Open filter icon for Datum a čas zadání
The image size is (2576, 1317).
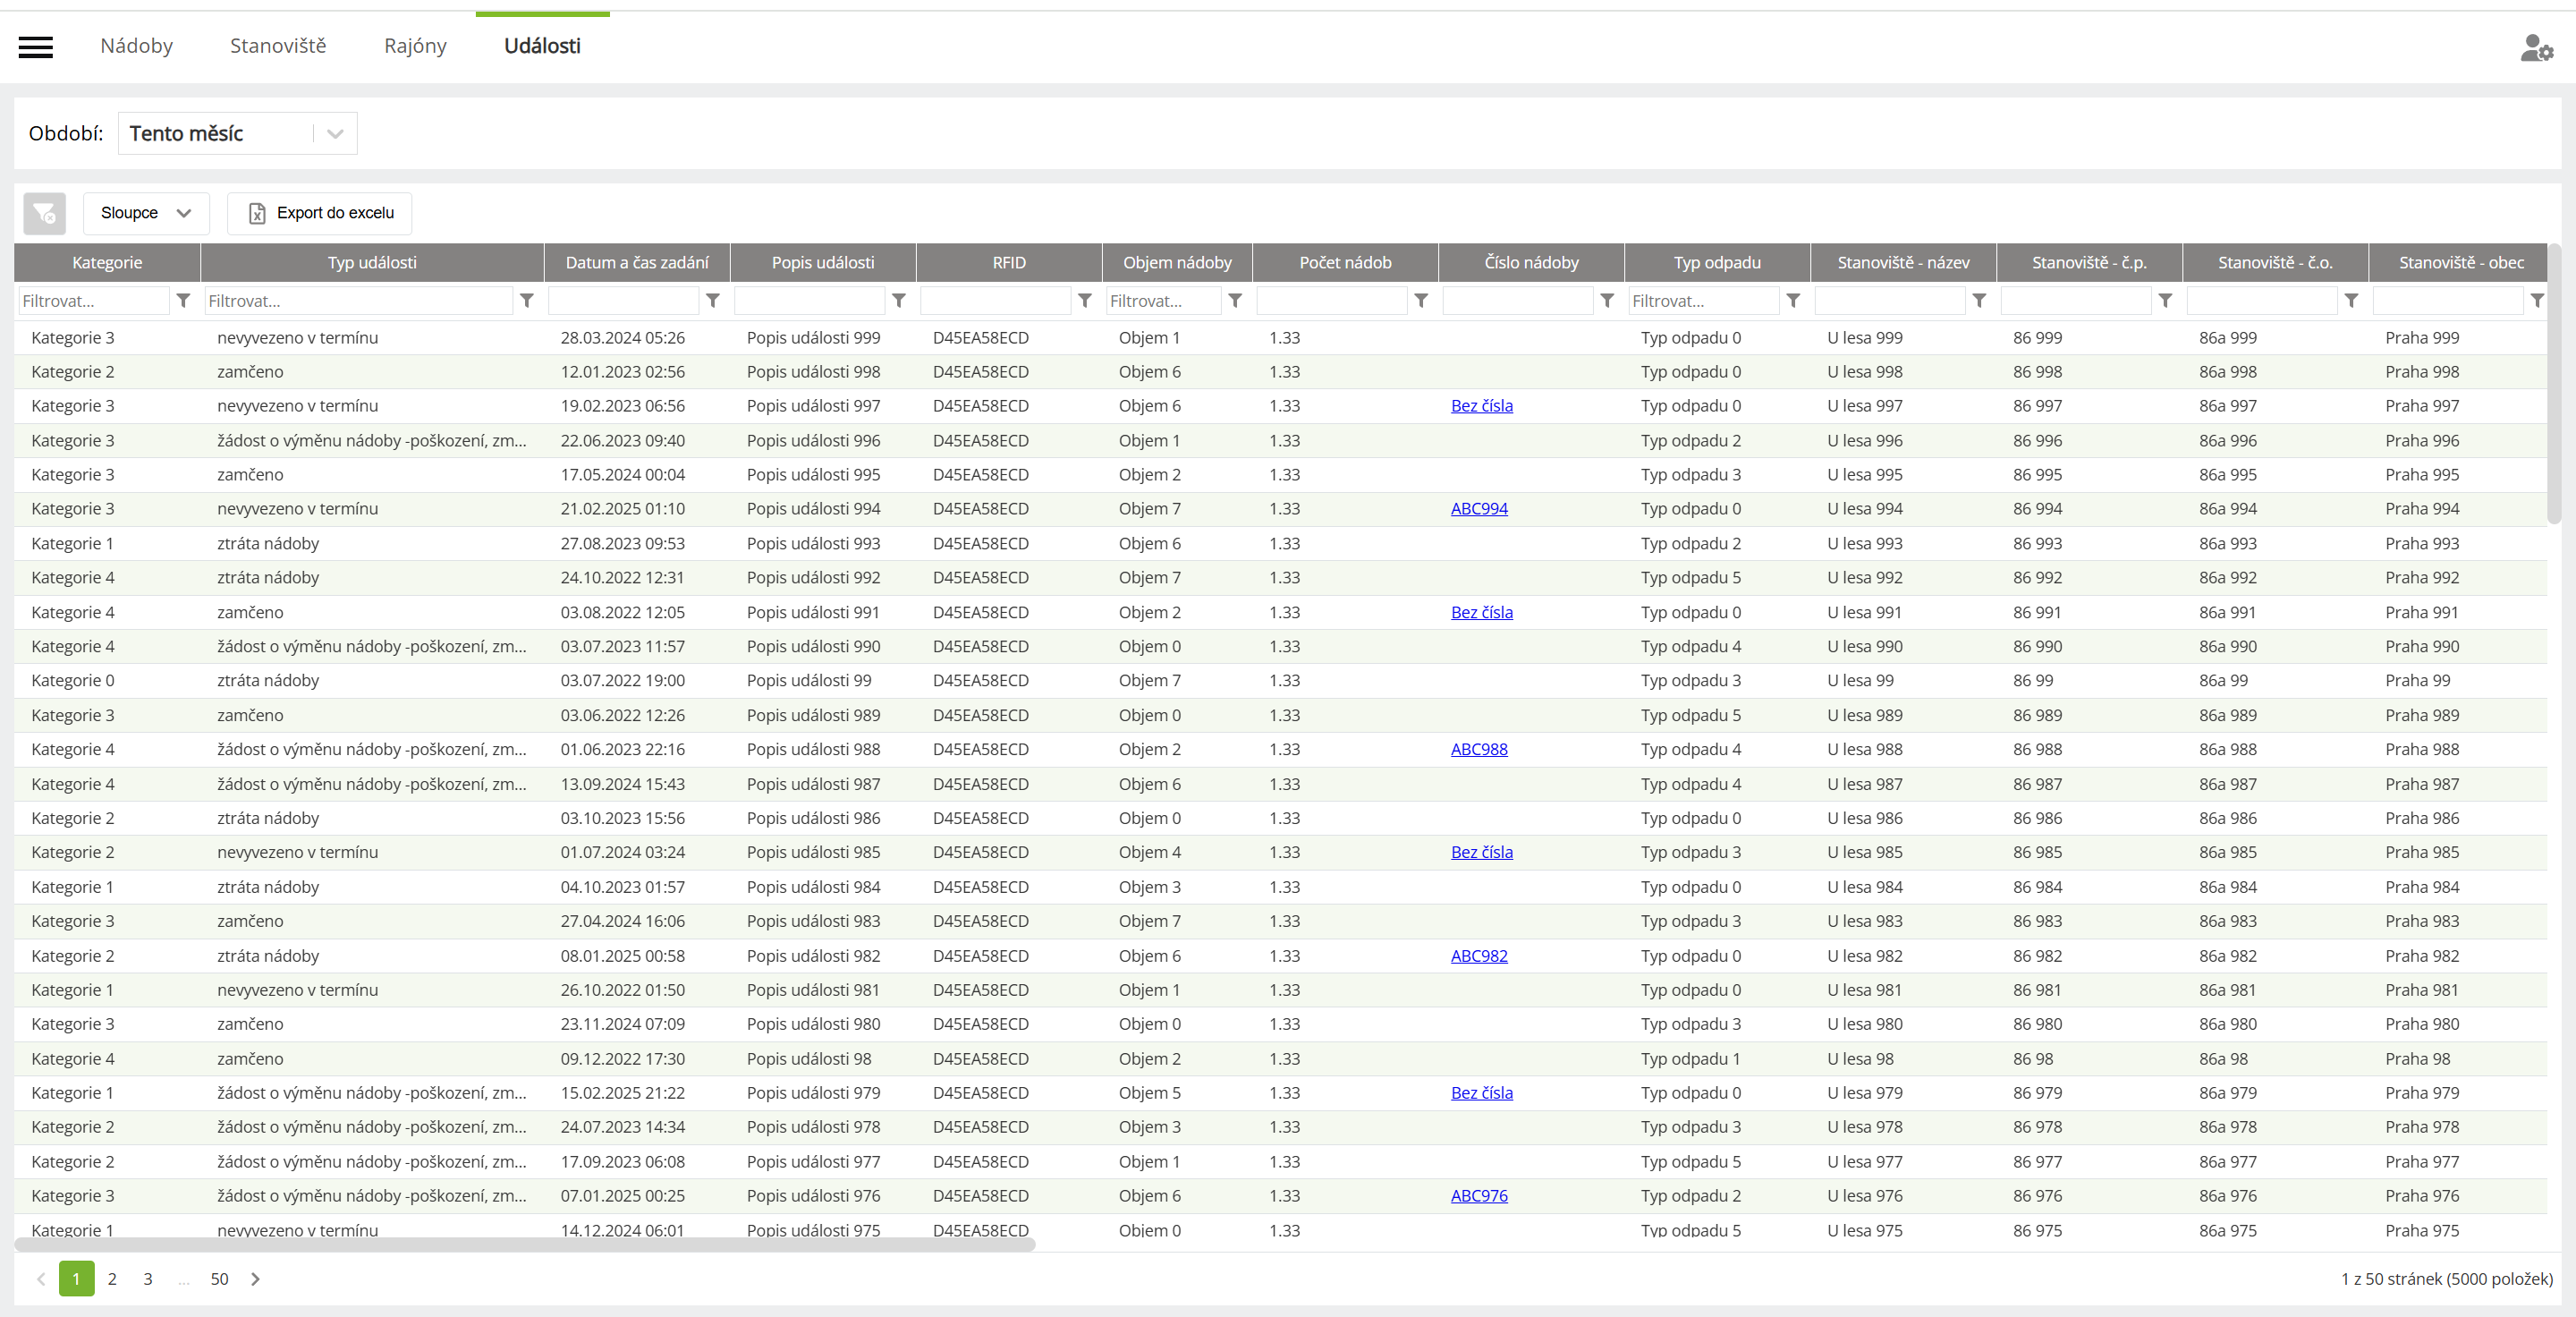click(x=713, y=300)
